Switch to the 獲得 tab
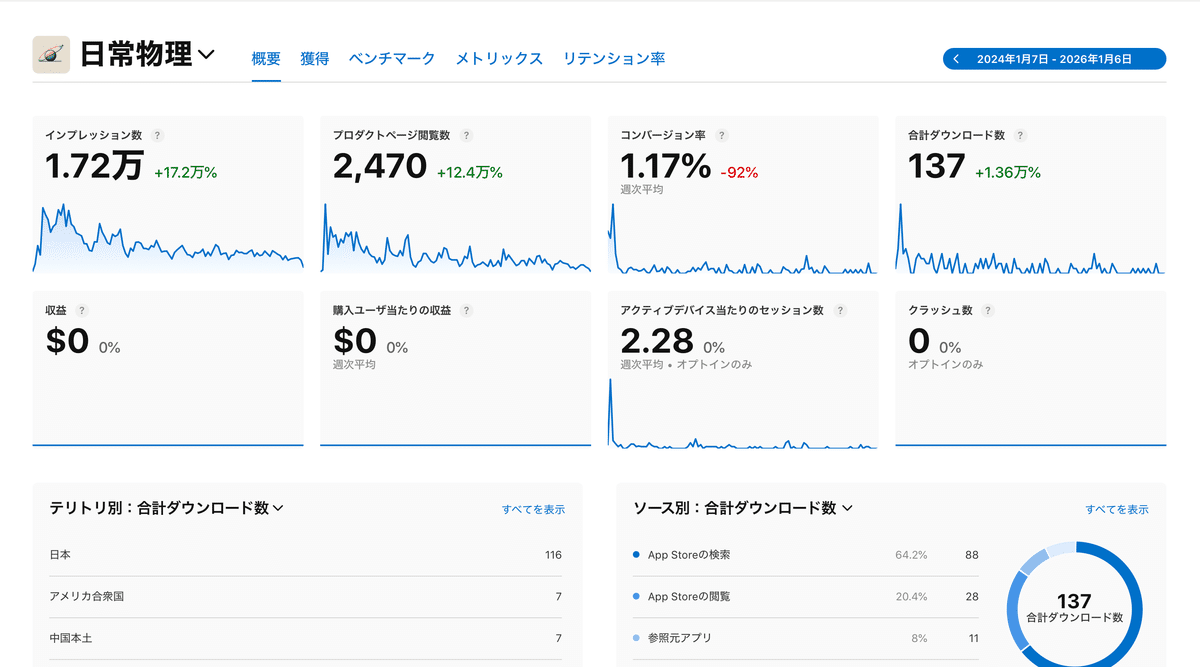 click(x=315, y=58)
